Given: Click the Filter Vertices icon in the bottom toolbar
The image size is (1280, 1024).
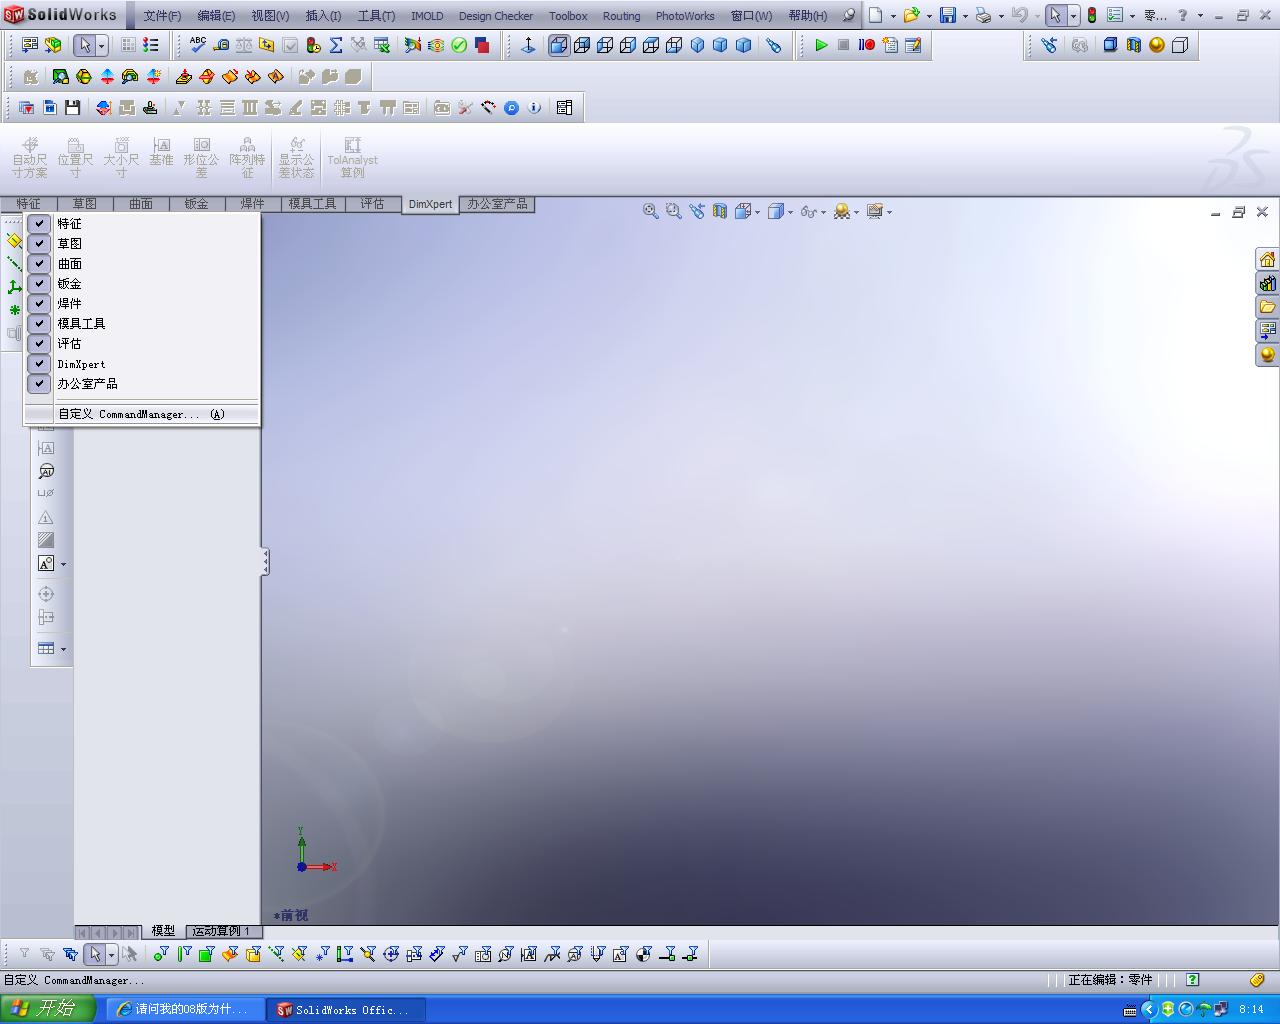Looking at the screenshot, I should tap(161, 954).
